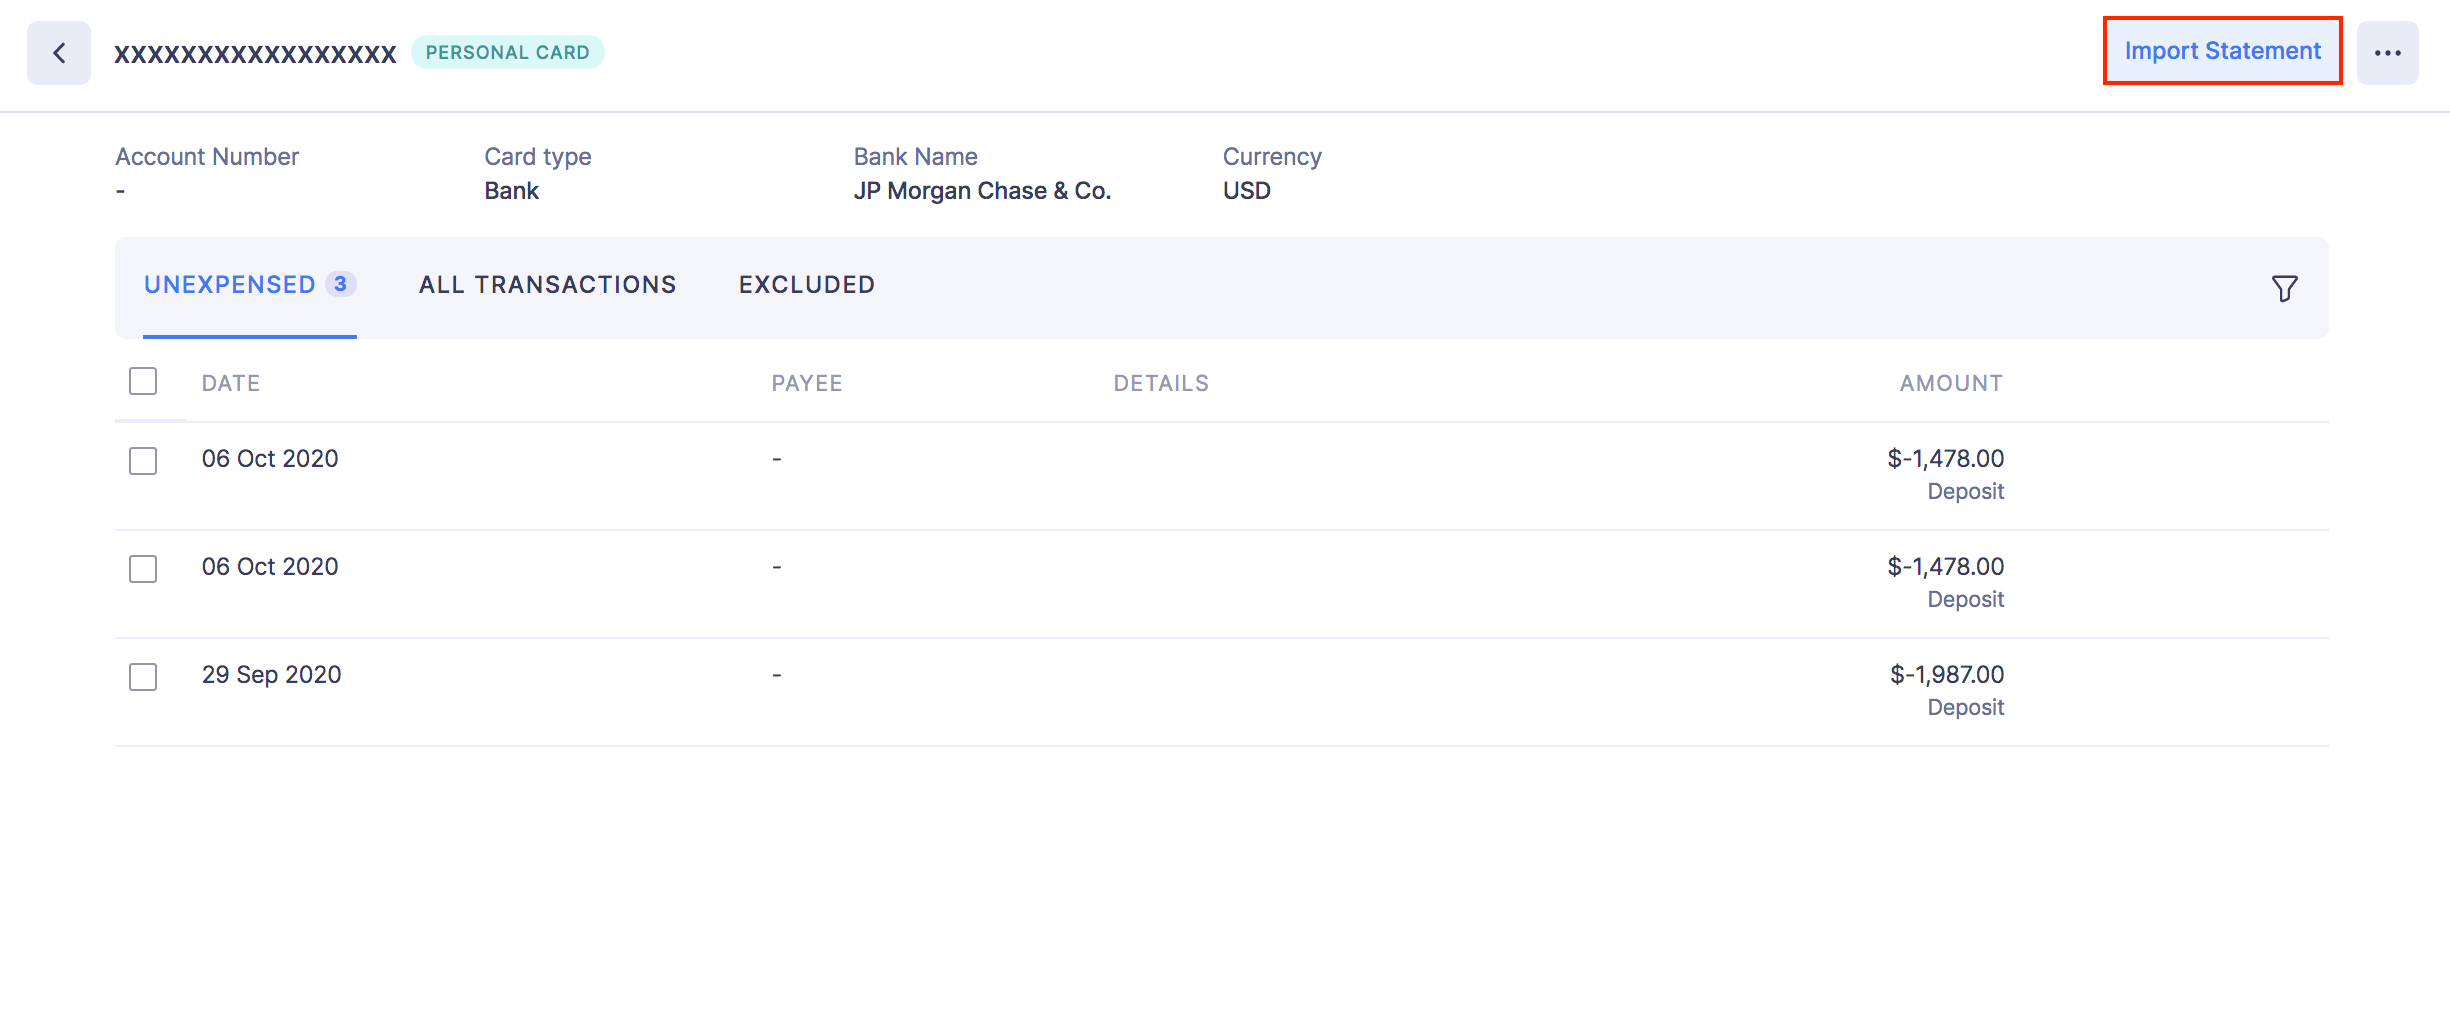Click the Date column header
Image resolution: width=2450 pixels, height=1032 pixels.
tap(231, 383)
